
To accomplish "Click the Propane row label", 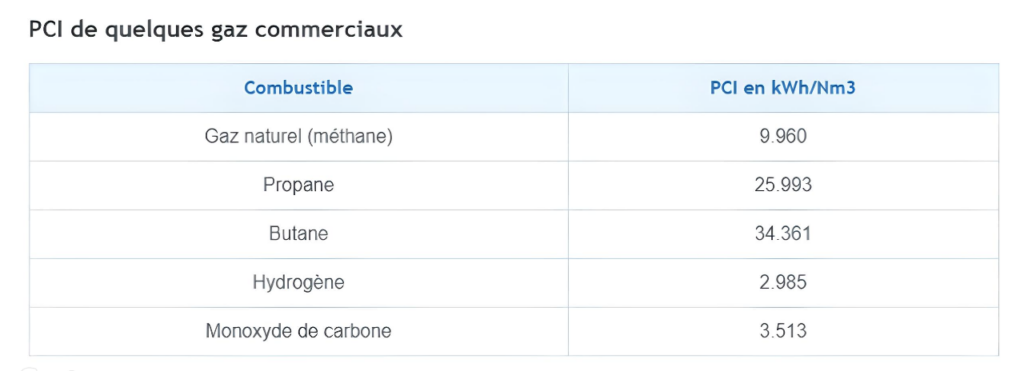I will pos(298,186).
